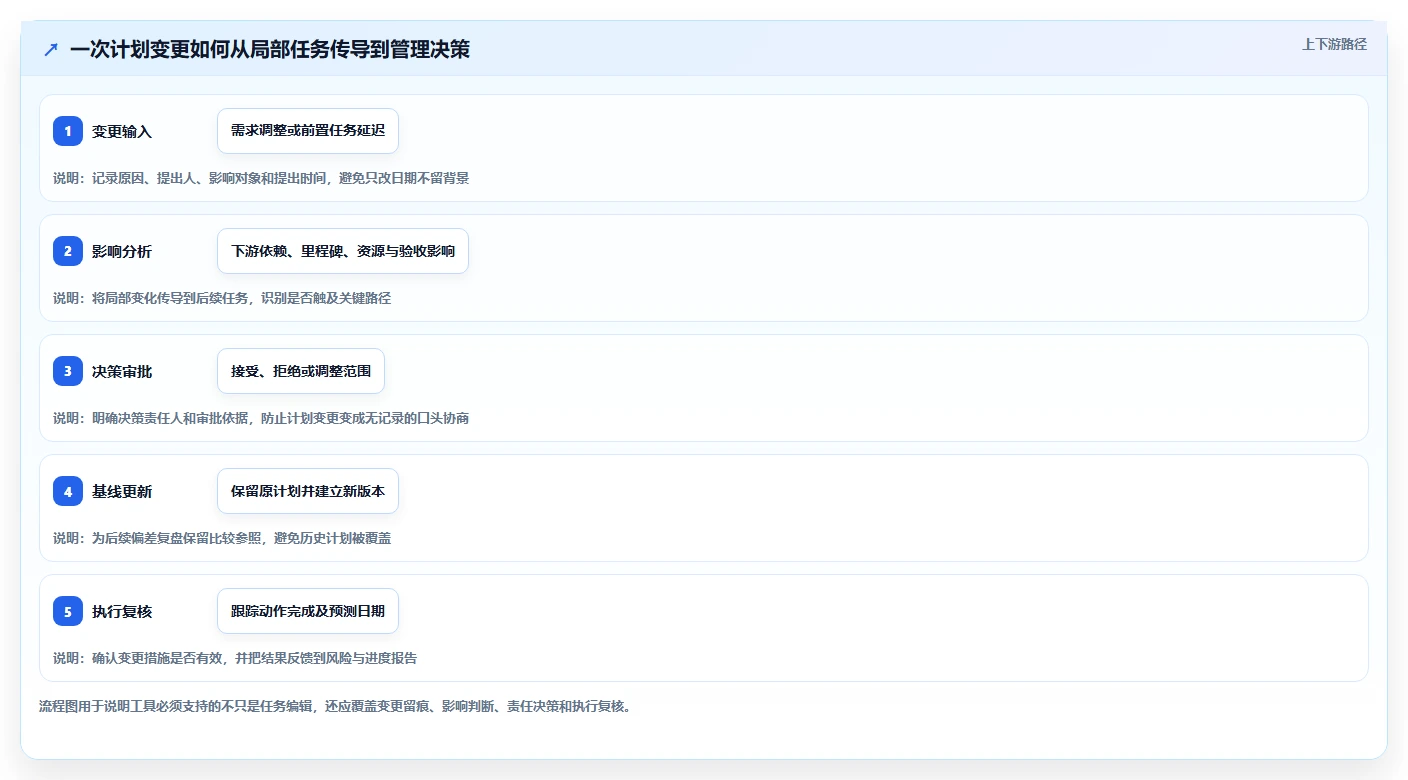Click the title 一次计划变更如何从局部任务传导到管理决策
The image size is (1408, 780).
tap(270, 49)
